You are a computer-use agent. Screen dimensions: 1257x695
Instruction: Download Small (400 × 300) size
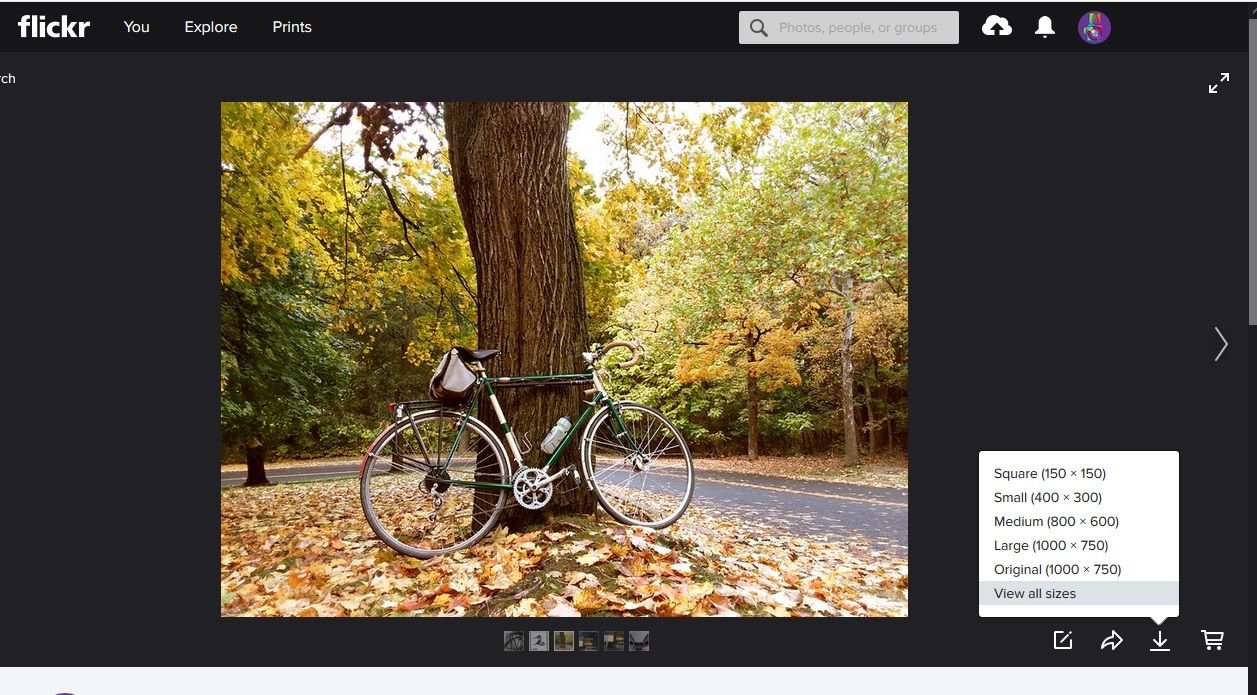click(x=1079, y=497)
